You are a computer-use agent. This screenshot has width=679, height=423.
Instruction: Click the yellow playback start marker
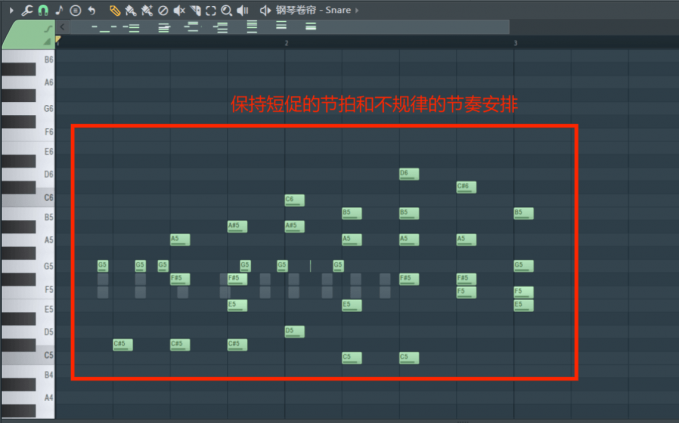(x=58, y=40)
